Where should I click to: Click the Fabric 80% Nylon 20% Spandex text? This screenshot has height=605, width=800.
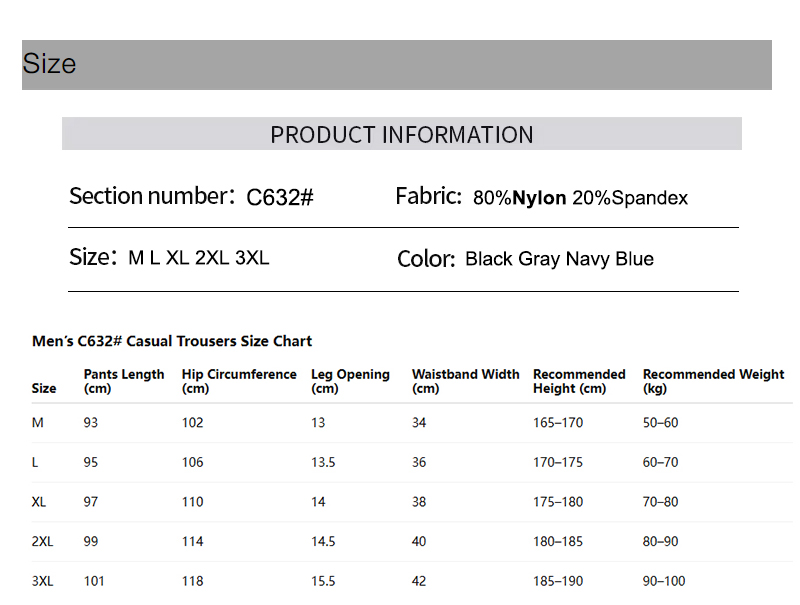[x=541, y=197]
